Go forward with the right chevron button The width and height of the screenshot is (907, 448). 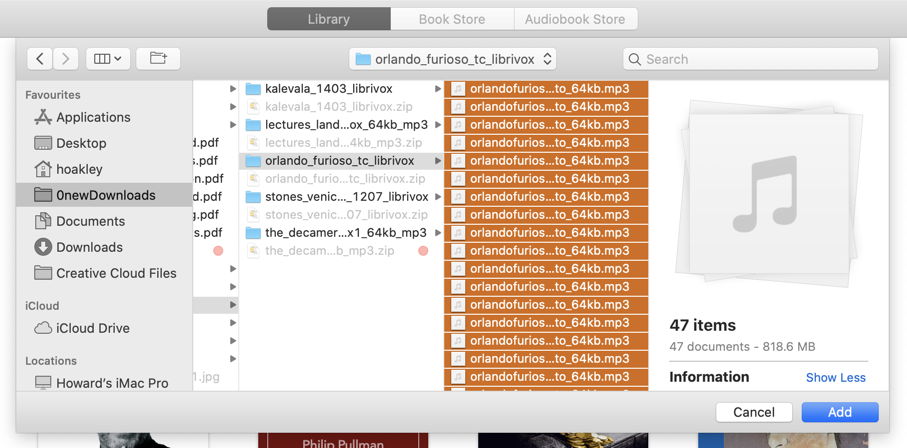[65, 59]
